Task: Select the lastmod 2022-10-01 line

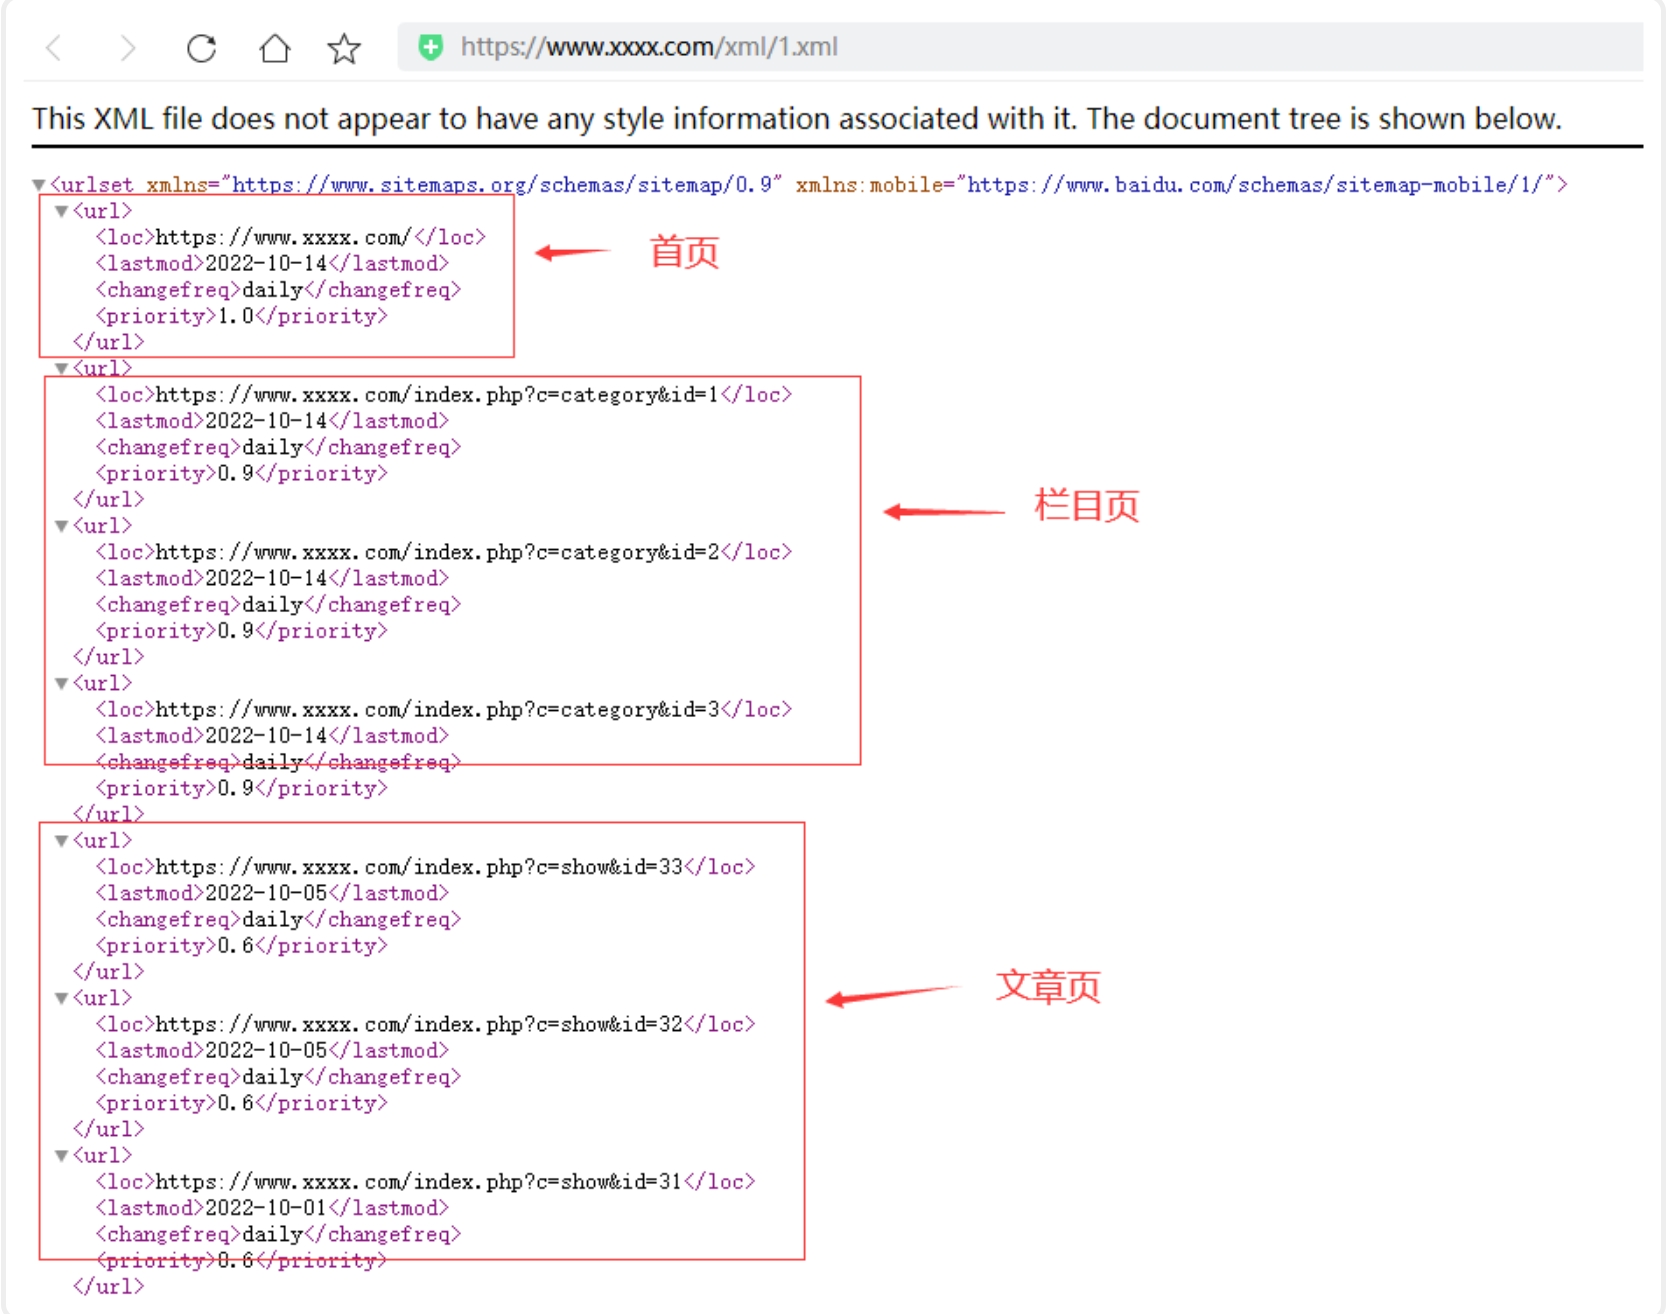Action: 272,1208
